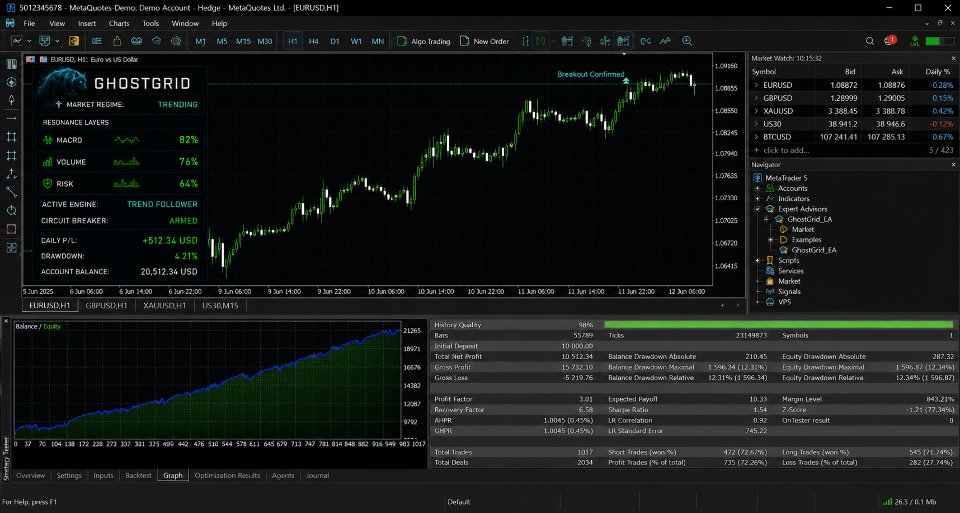The height and width of the screenshot is (513, 960).
Task: Switch to XAUUSD,H1 chart tab
Action: tap(164, 305)
